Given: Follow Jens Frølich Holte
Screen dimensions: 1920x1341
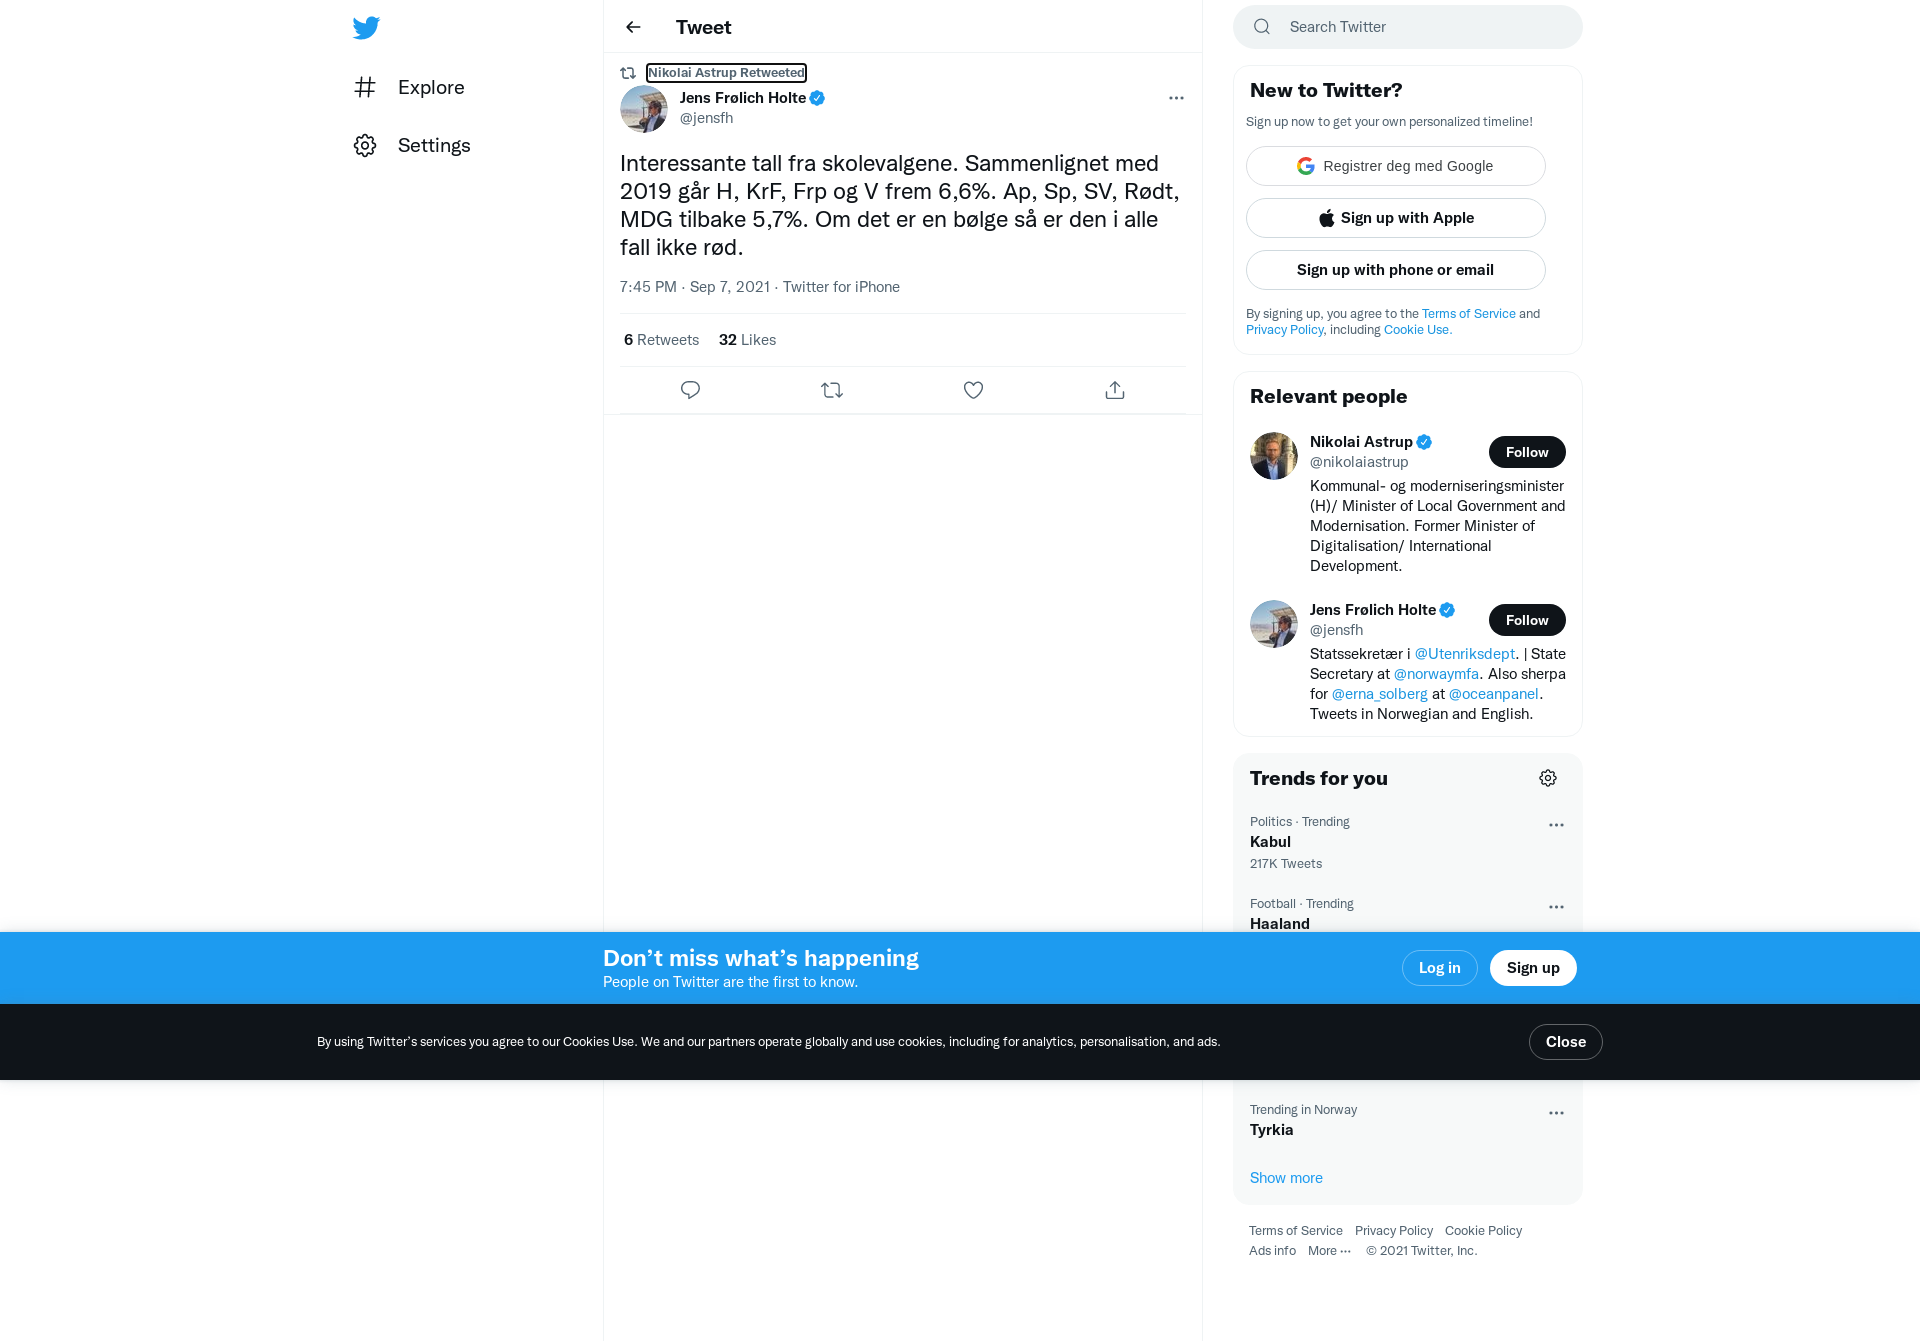Looking at the screenshot, I should pos(1527,620).
